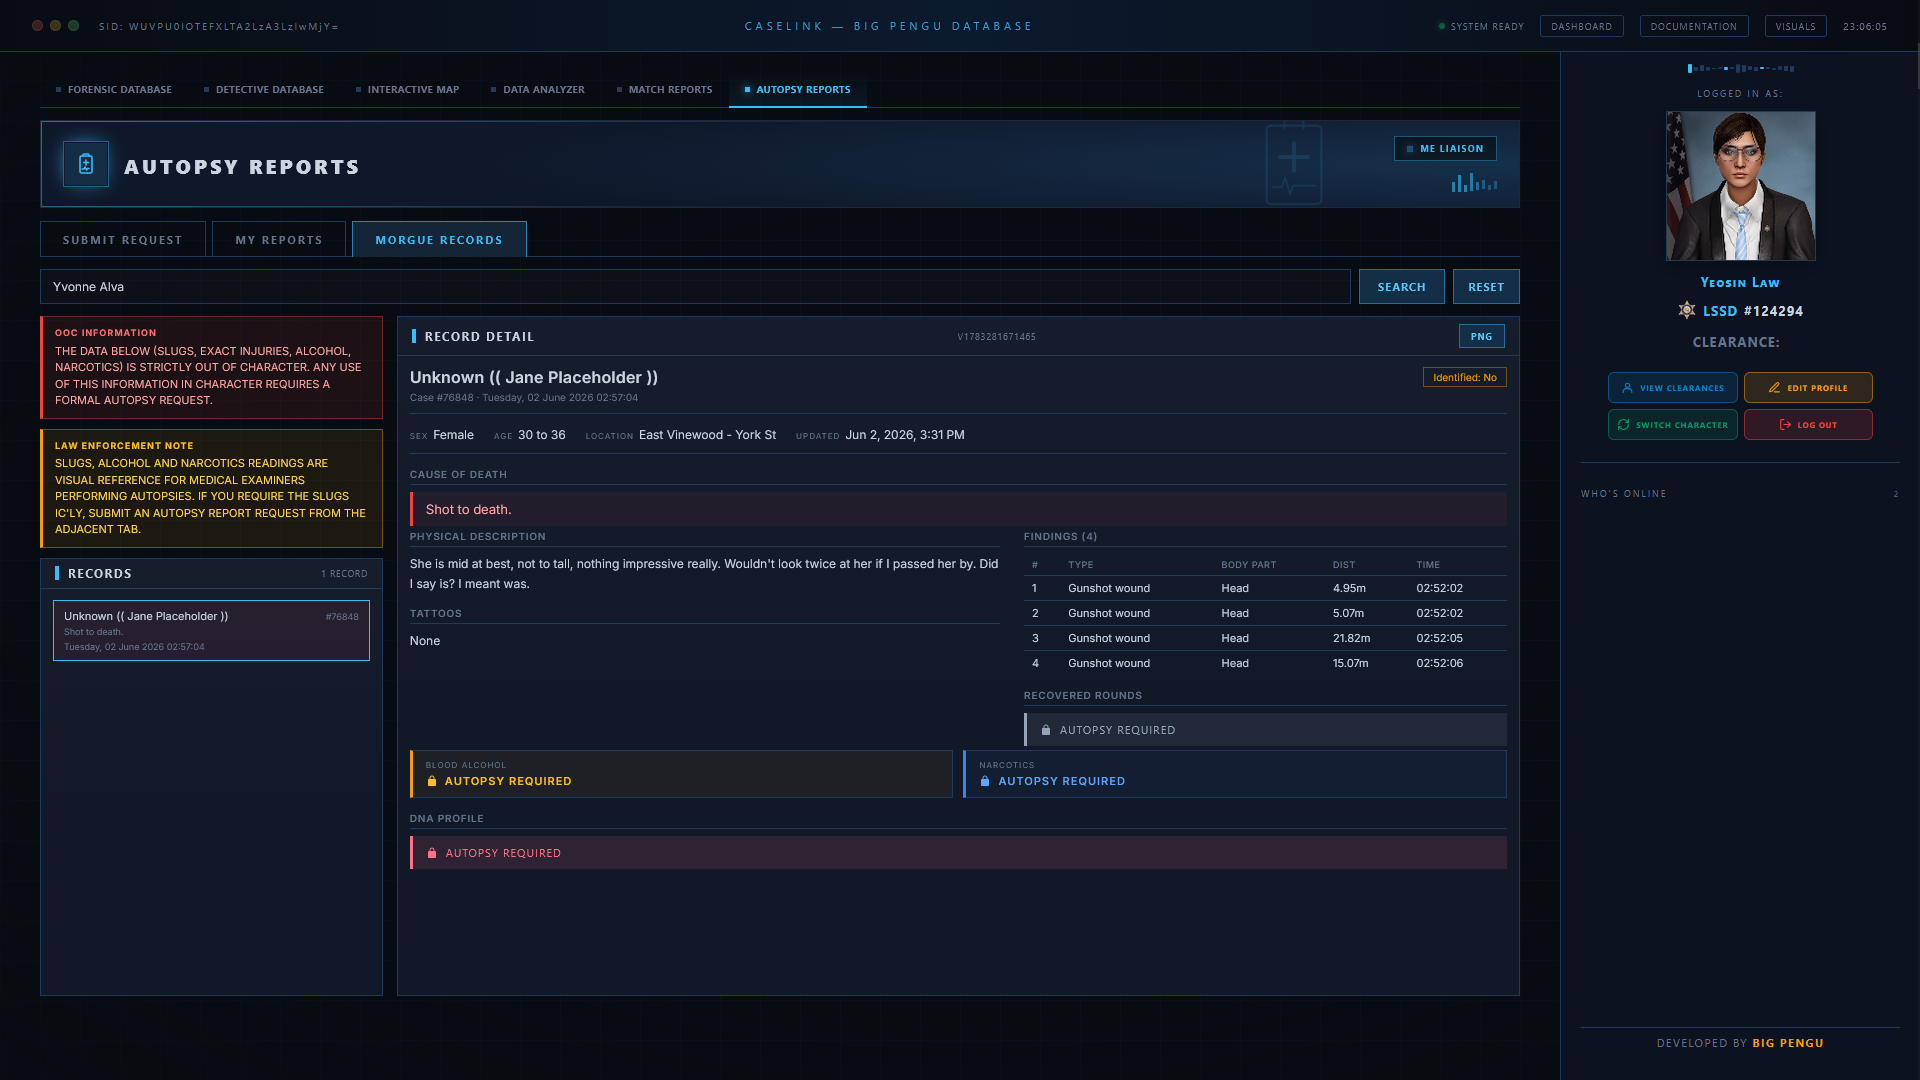The width and height of the screenshot is (1920, 1080).
Task: Focus the Yvonne Alva search field
Action: coord(695,287)
